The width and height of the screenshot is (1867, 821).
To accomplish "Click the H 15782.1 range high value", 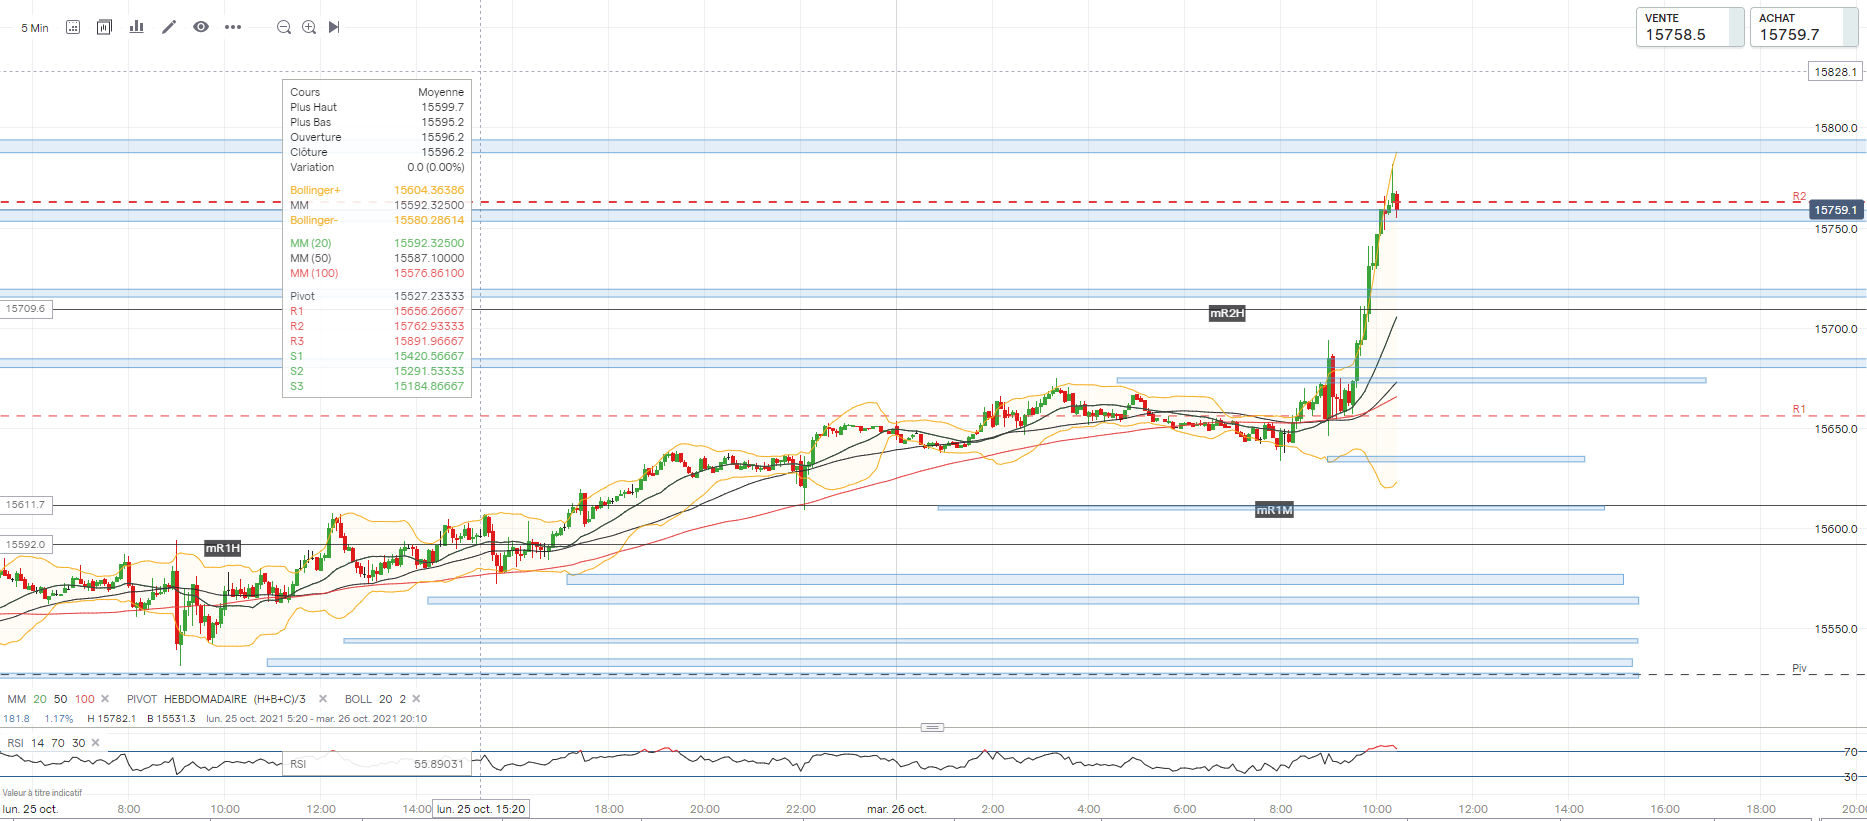I will click(112, 719).
